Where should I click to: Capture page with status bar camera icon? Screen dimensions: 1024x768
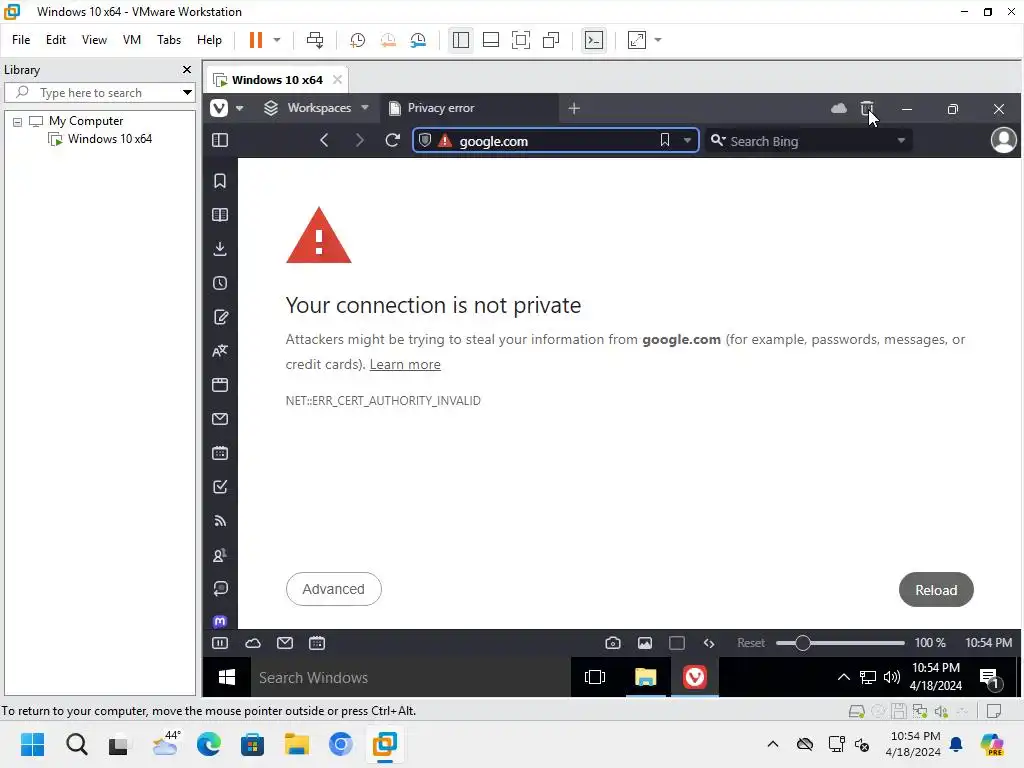[x=613, y=643]
